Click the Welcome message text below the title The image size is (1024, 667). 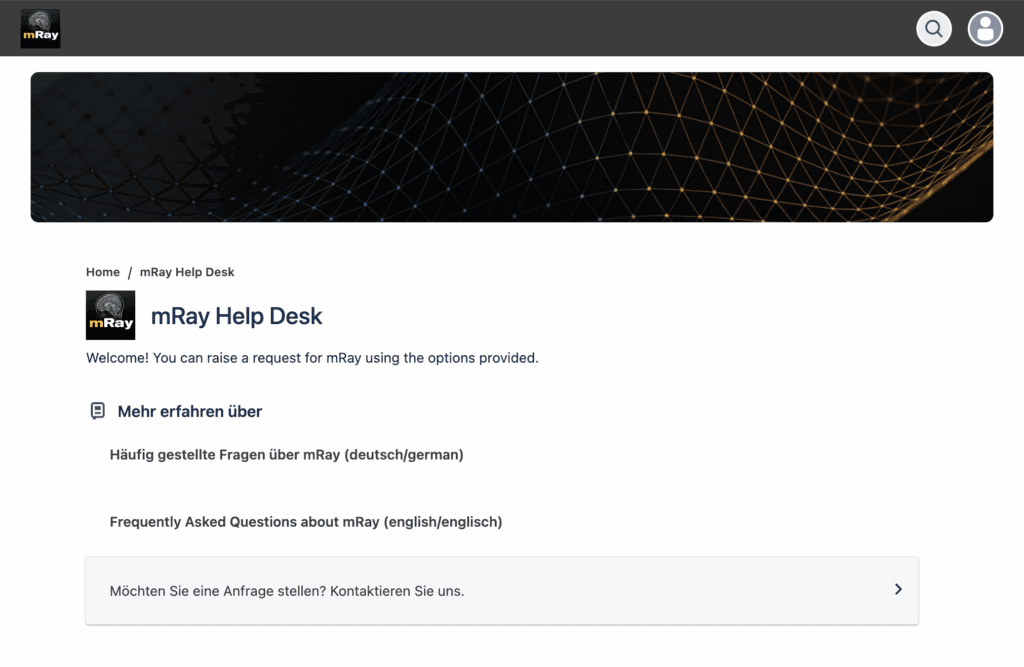(312, 358)
